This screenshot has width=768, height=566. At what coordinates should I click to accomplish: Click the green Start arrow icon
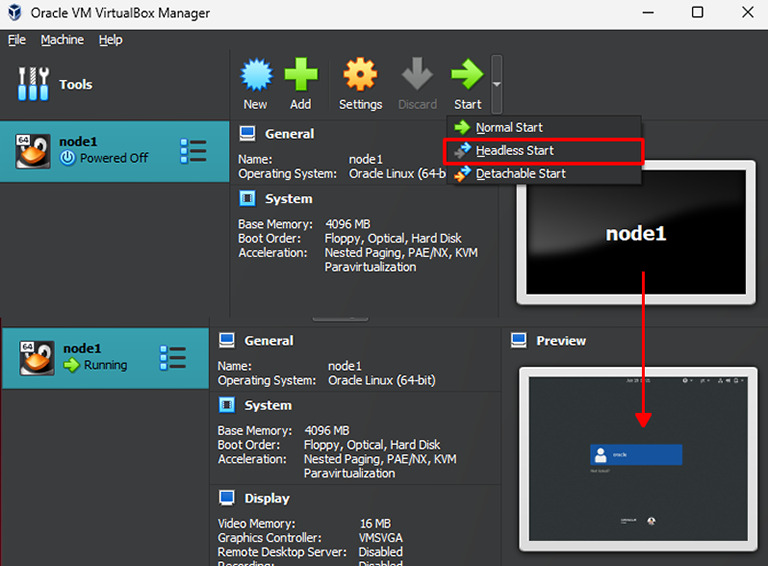[x=467, y=74]
